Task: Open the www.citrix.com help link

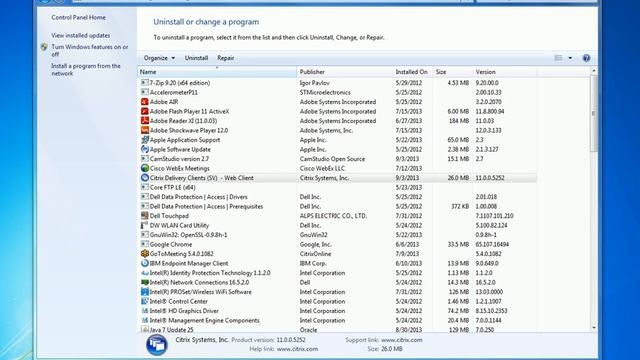Action: click(297, 349)
